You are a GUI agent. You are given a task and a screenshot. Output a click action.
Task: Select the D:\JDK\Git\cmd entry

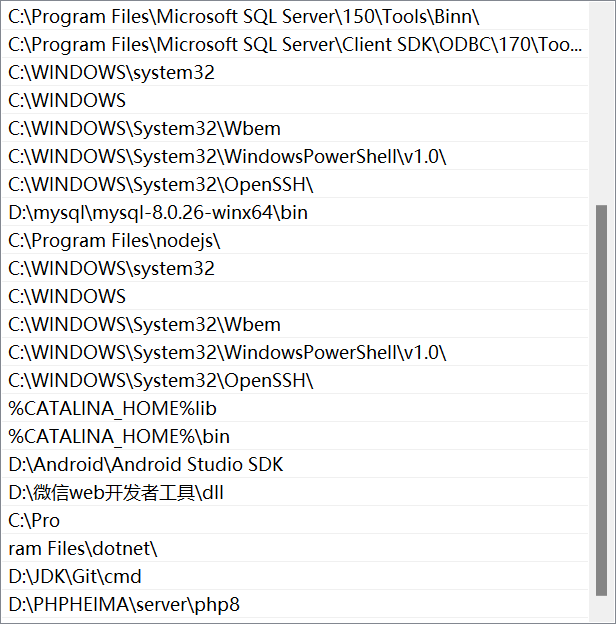coord(295,576)
